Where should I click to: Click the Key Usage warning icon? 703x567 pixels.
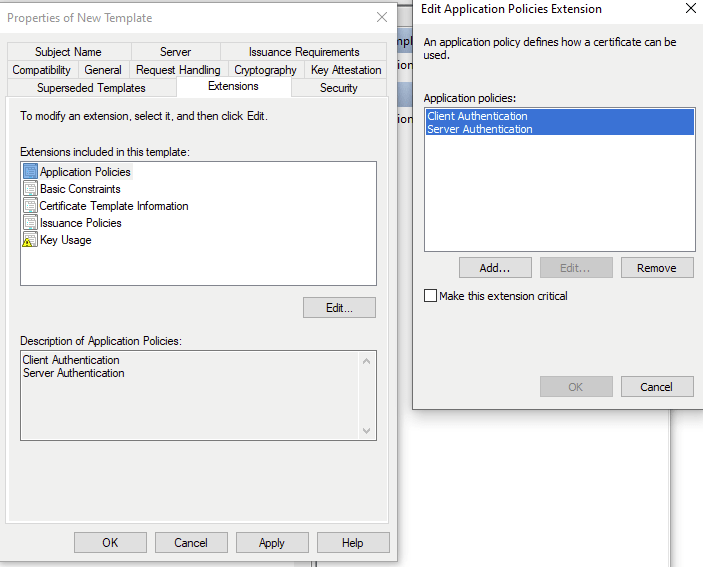[x=30, y=240]
